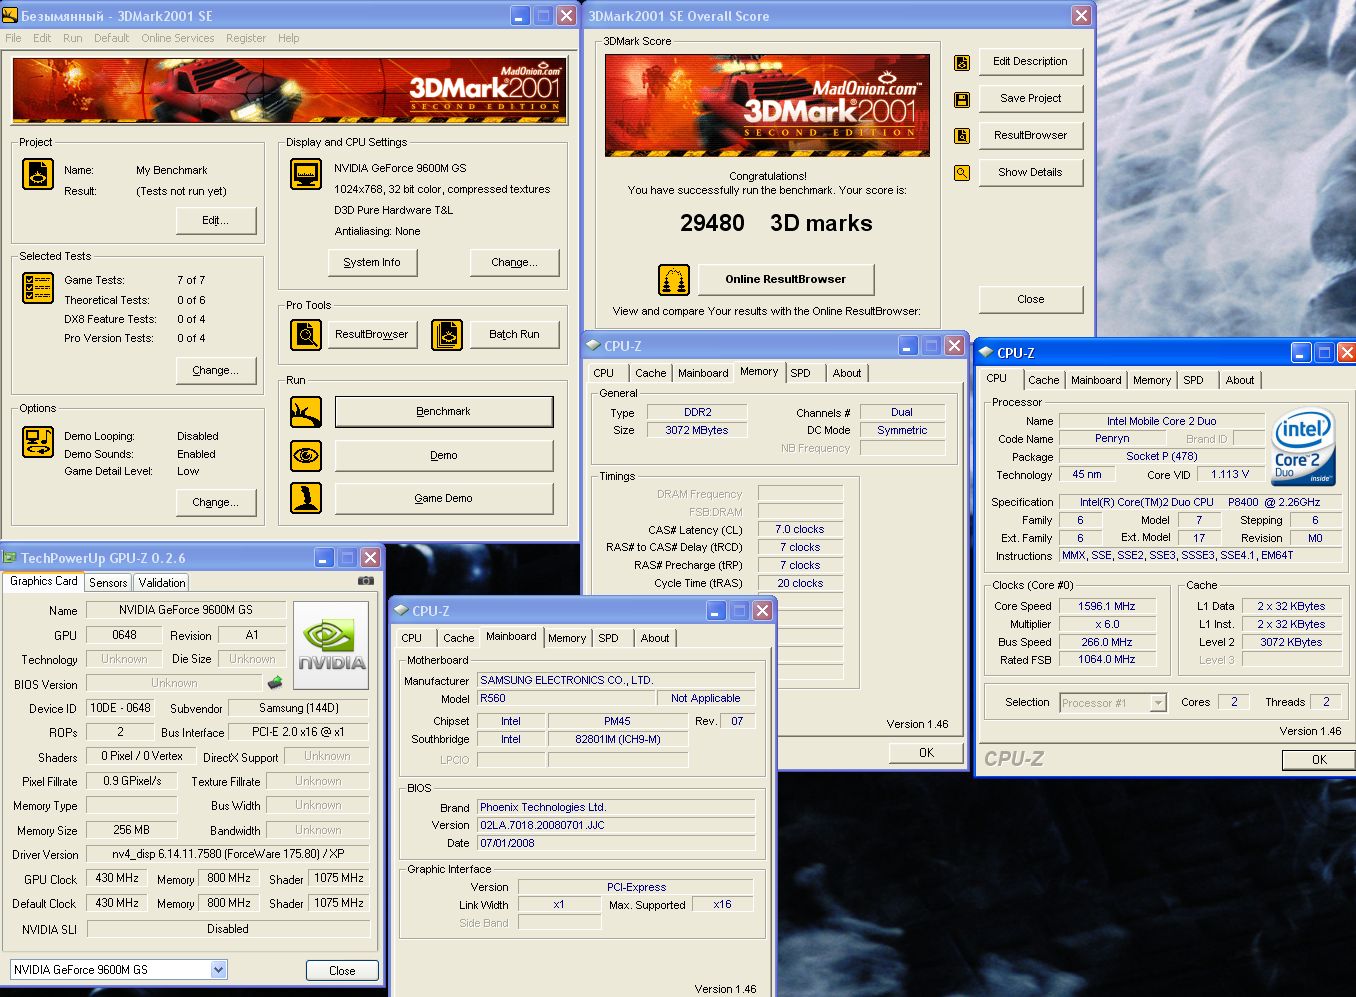Click the Edit Description icon in the score window
This screenshot has height=997, width=1356.
coord(962,62)
